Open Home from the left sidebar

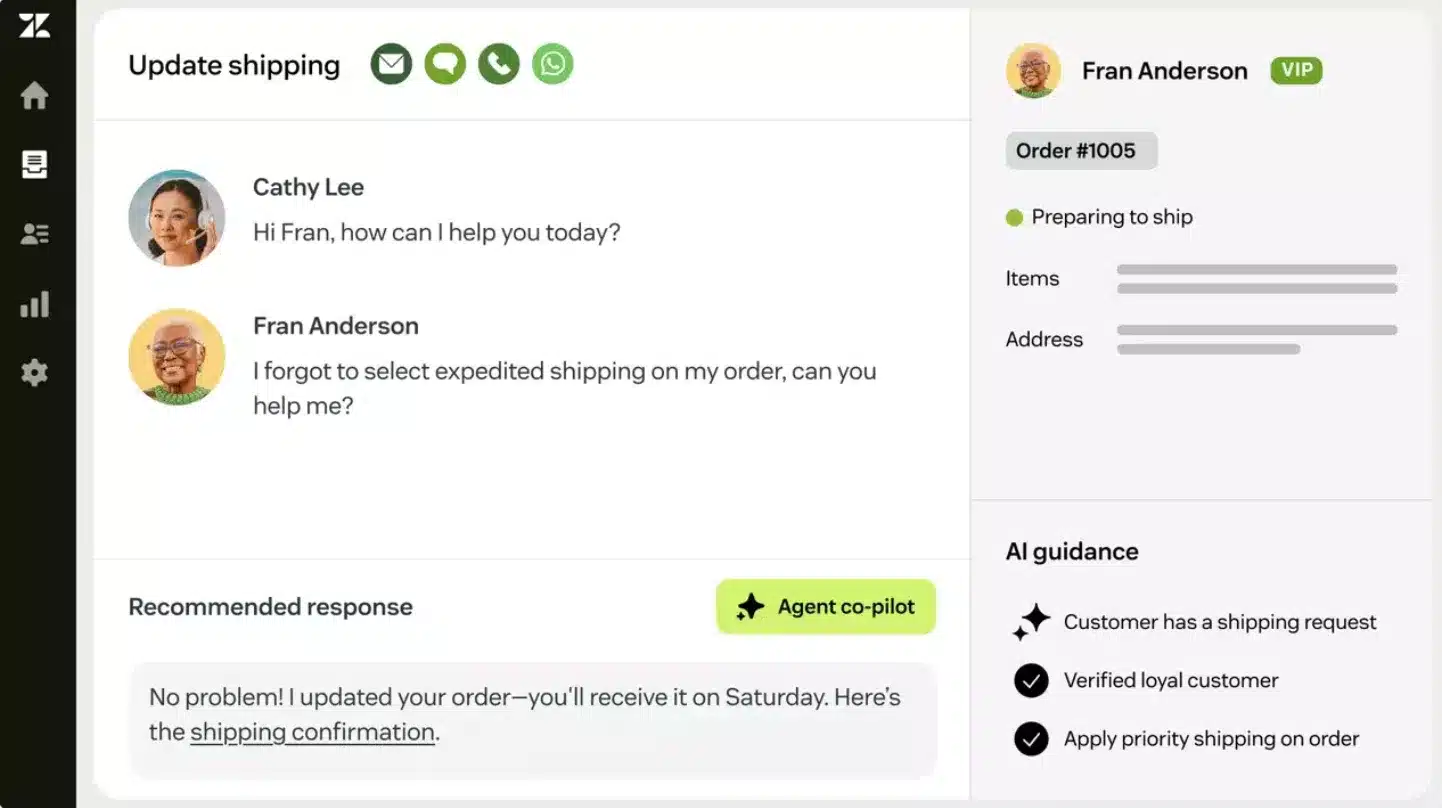click(x=35, y=95)
